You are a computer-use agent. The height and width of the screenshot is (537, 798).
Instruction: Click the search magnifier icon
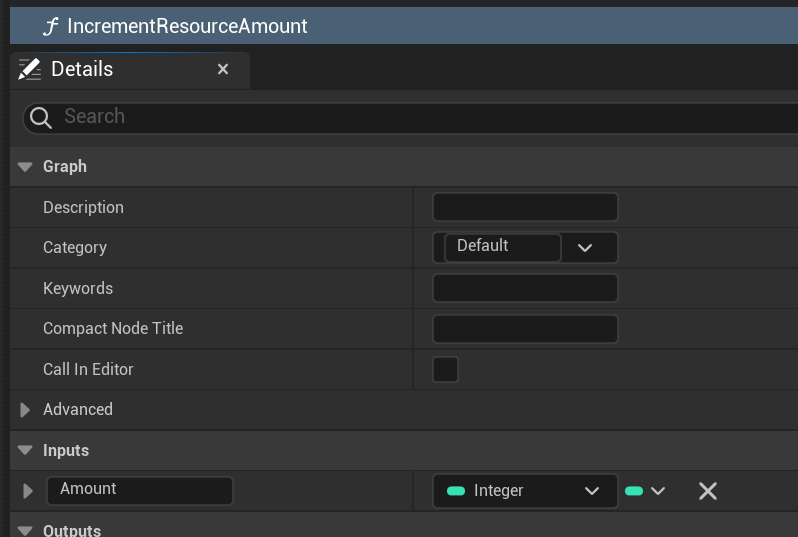[41, 118]
